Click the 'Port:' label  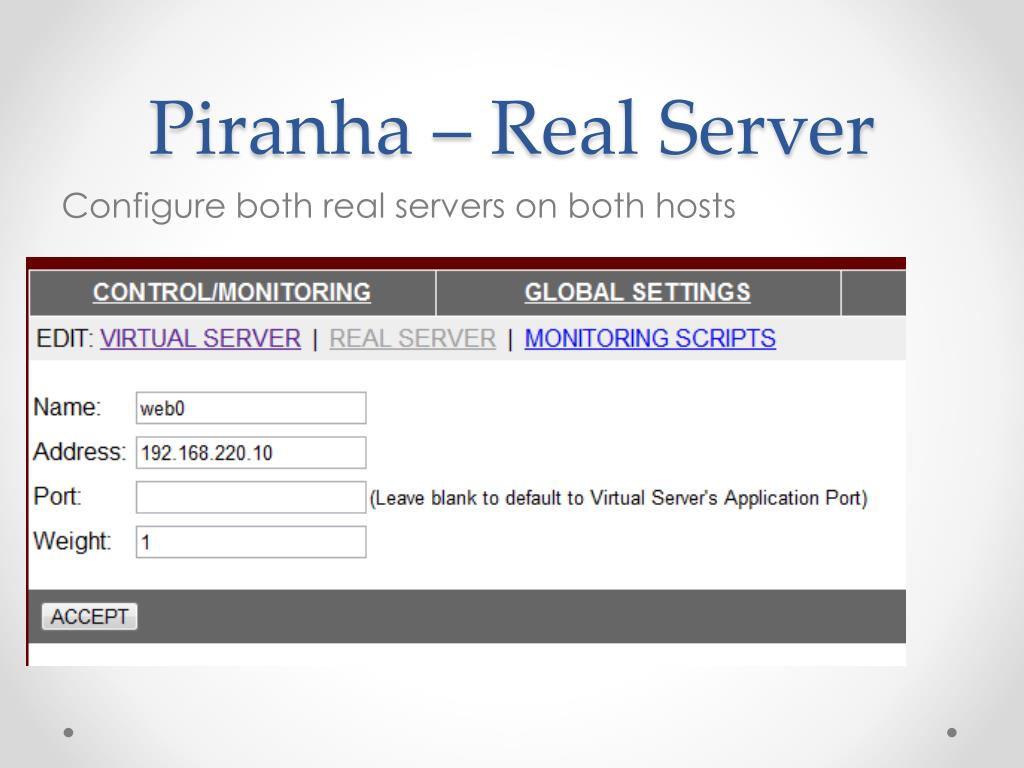pos(57,496)
